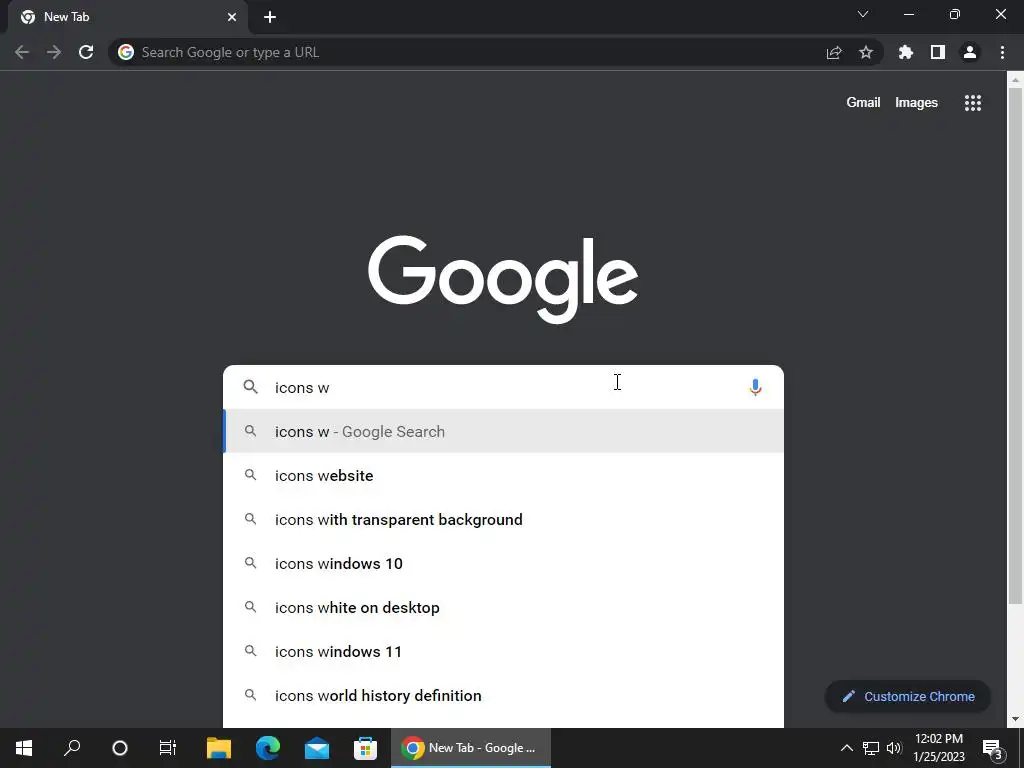Open the profile avatar icon

point(970,52)
